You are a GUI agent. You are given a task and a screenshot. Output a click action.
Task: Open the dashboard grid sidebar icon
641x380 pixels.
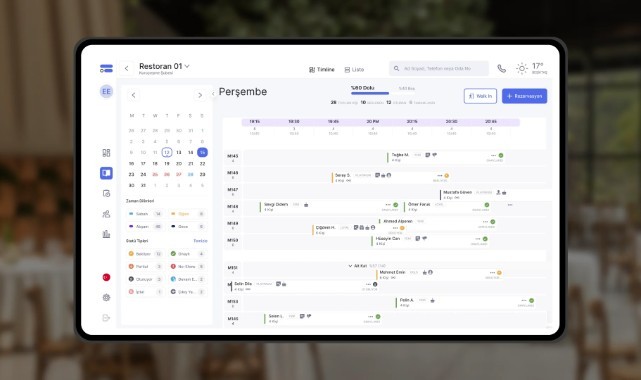point(106,153)
